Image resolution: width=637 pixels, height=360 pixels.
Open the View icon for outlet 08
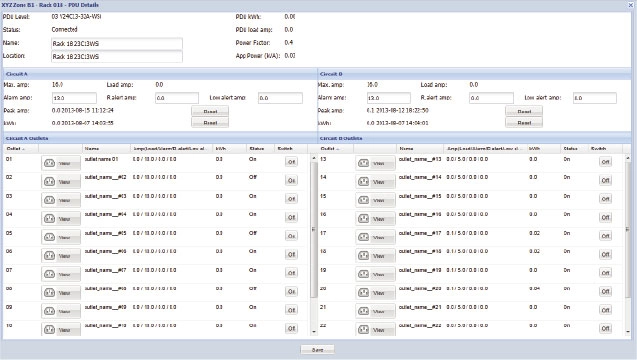point(61,293)
